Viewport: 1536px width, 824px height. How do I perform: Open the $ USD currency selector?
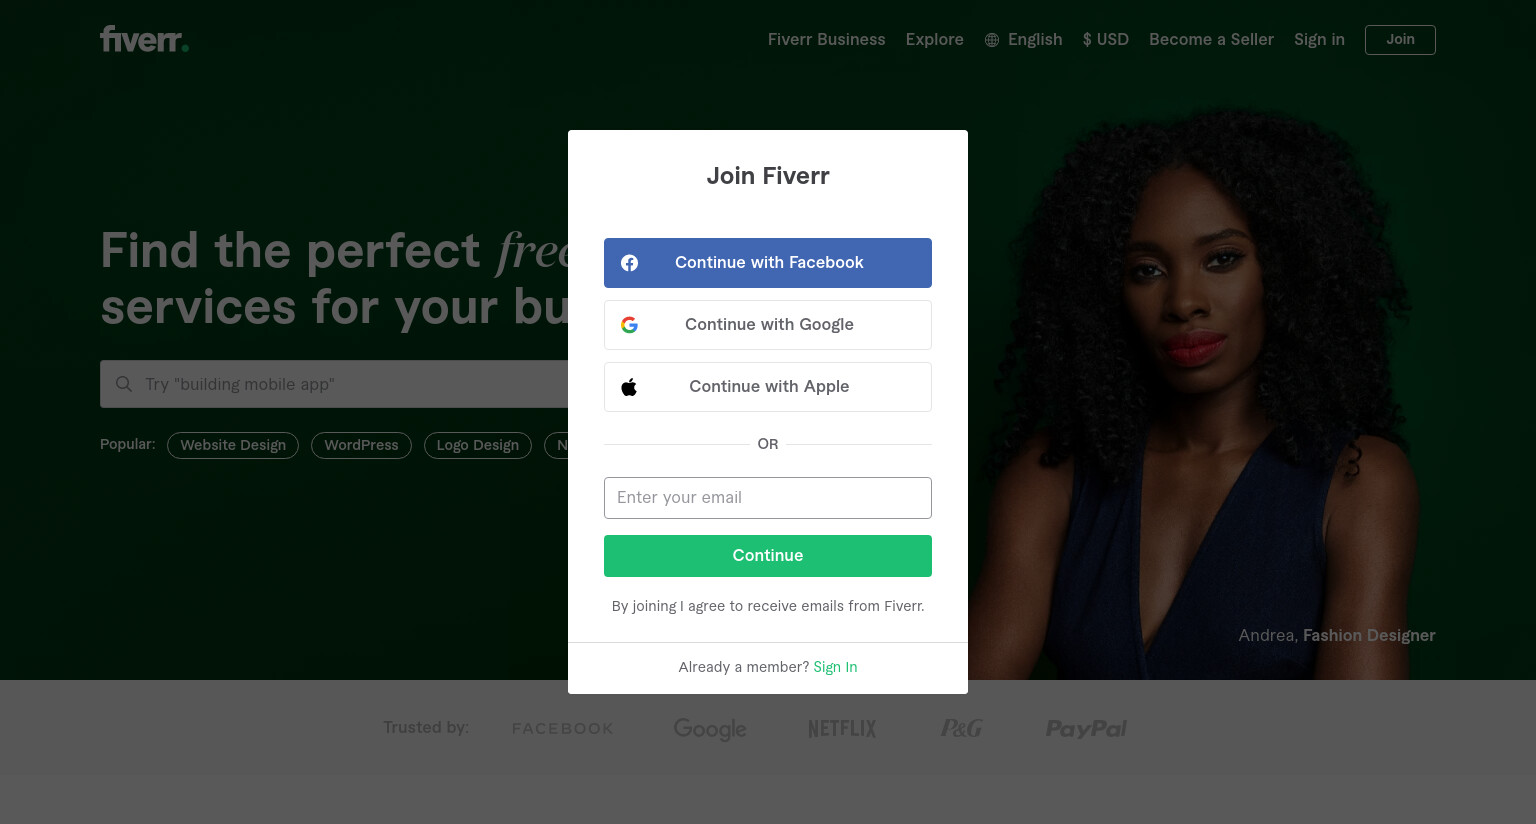1106,40
